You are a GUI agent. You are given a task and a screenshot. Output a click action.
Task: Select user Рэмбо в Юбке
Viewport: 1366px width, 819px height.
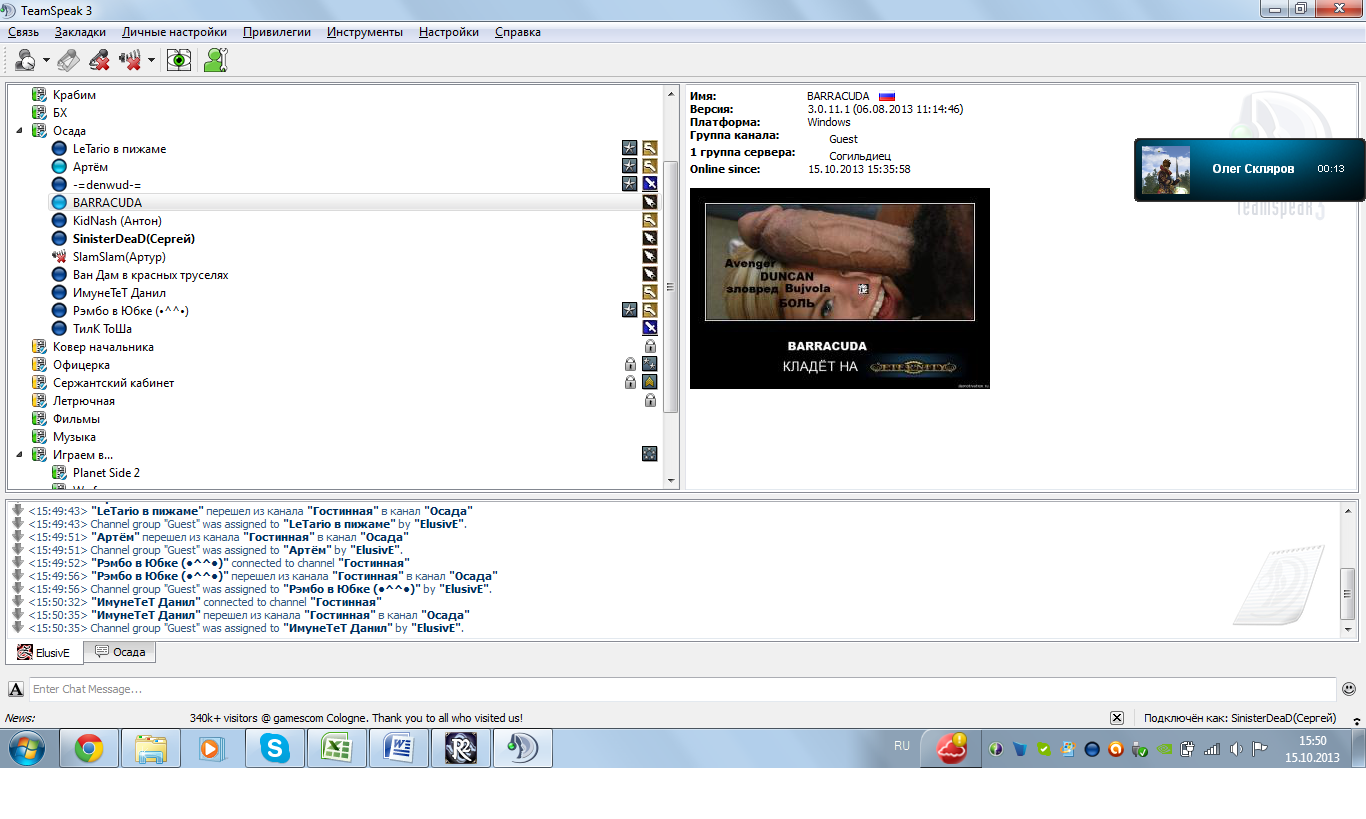click(131, 311)
